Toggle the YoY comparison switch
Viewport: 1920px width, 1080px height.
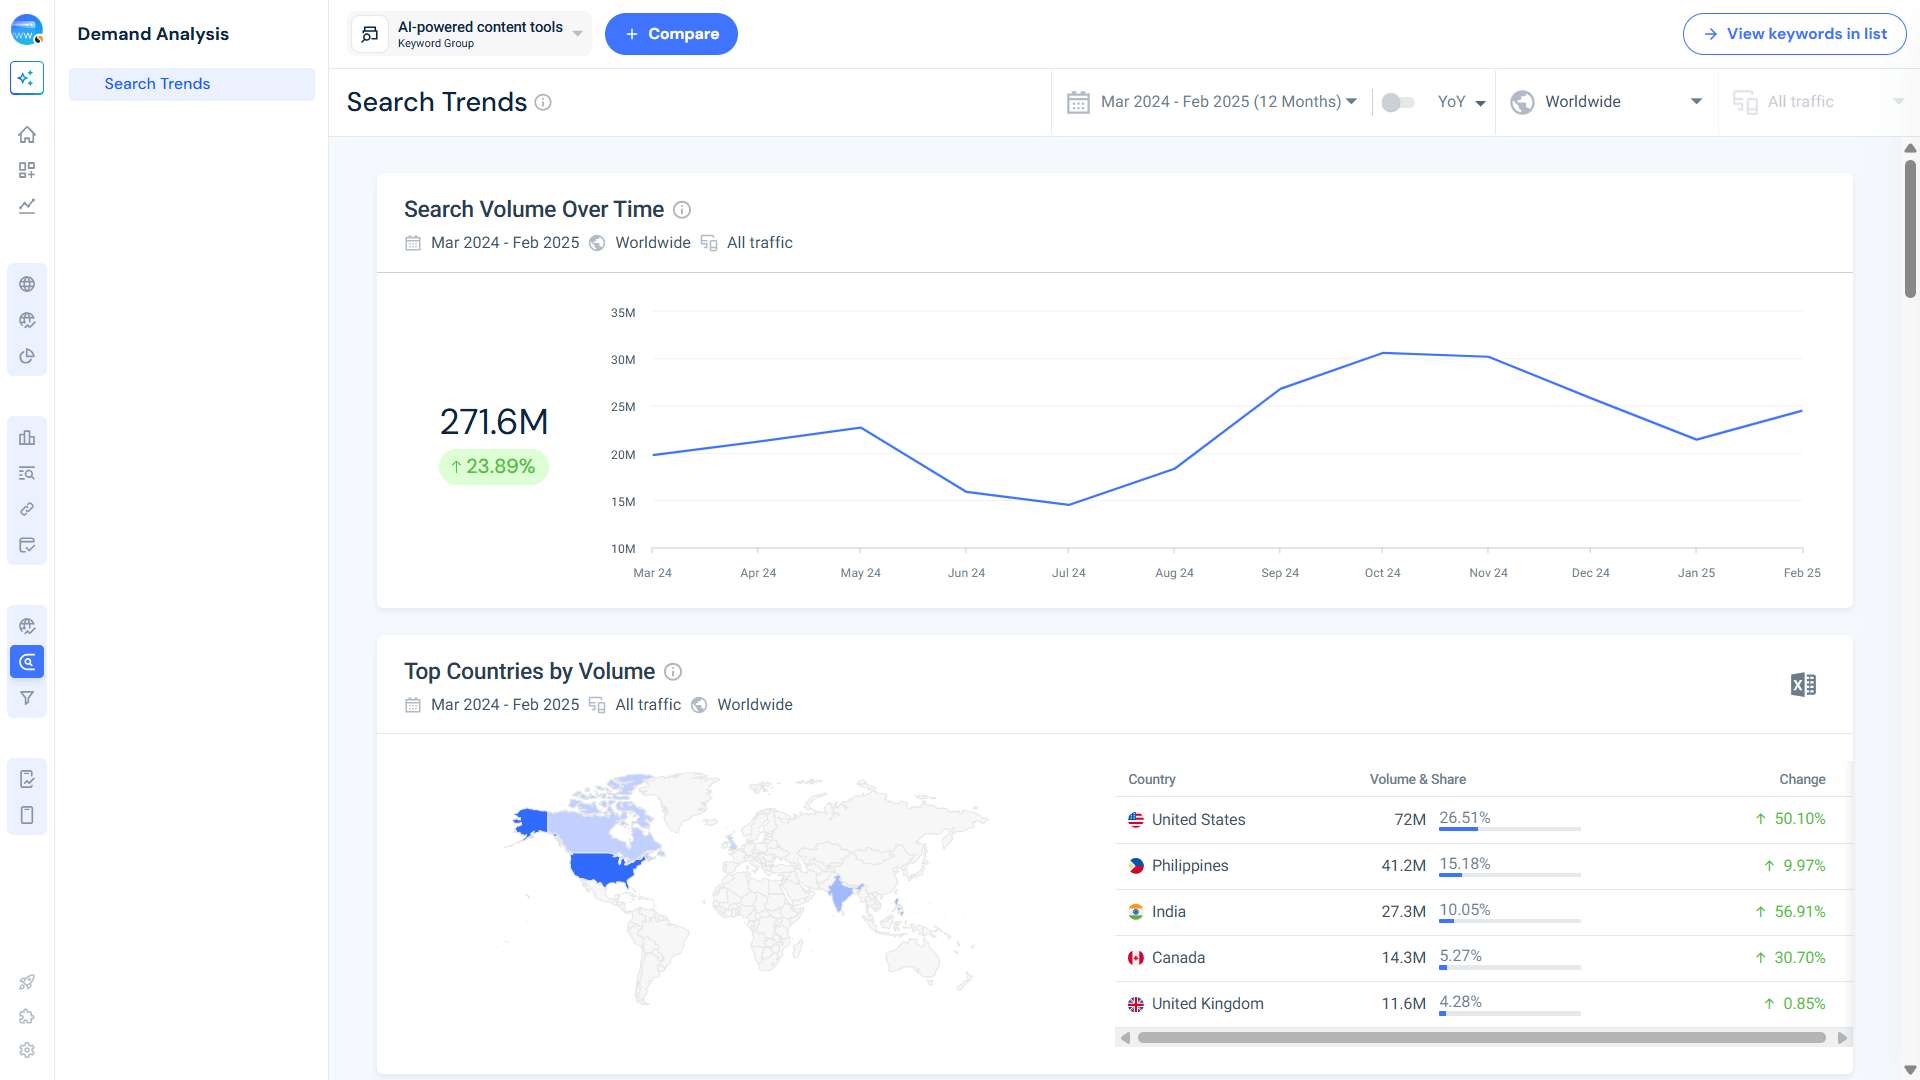(1399, 102)
